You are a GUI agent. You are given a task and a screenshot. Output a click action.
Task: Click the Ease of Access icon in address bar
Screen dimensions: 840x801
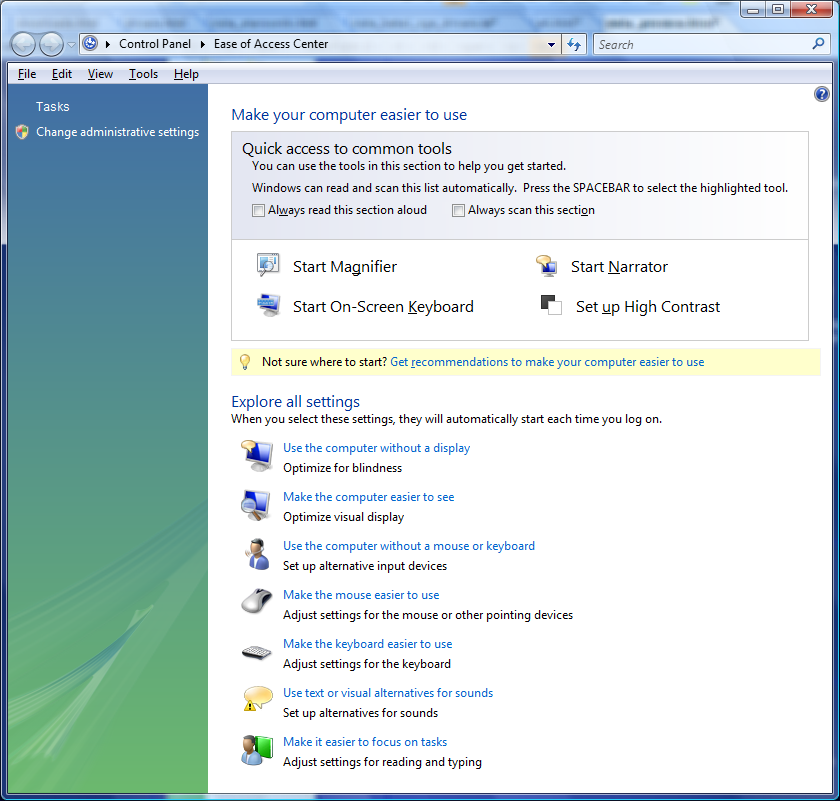point(90,43)
